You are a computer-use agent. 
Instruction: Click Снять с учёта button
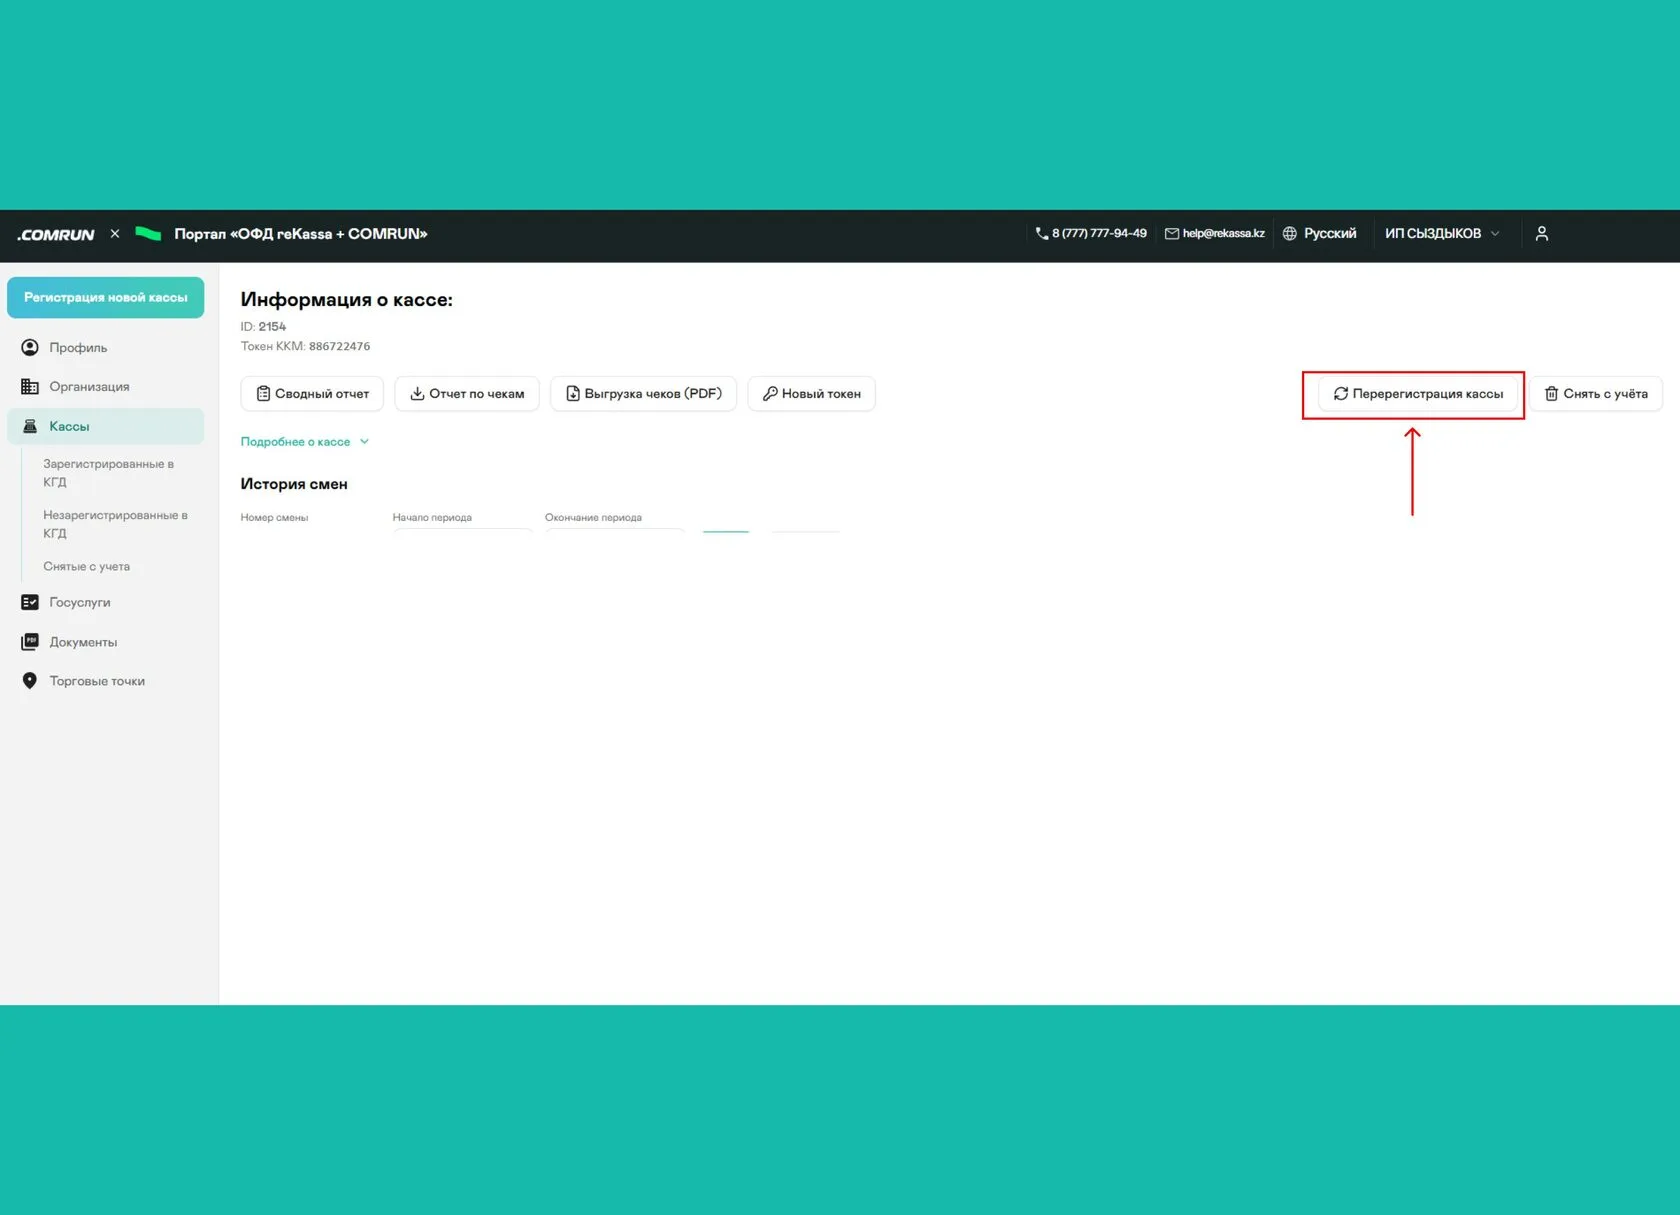(1596, 393)
